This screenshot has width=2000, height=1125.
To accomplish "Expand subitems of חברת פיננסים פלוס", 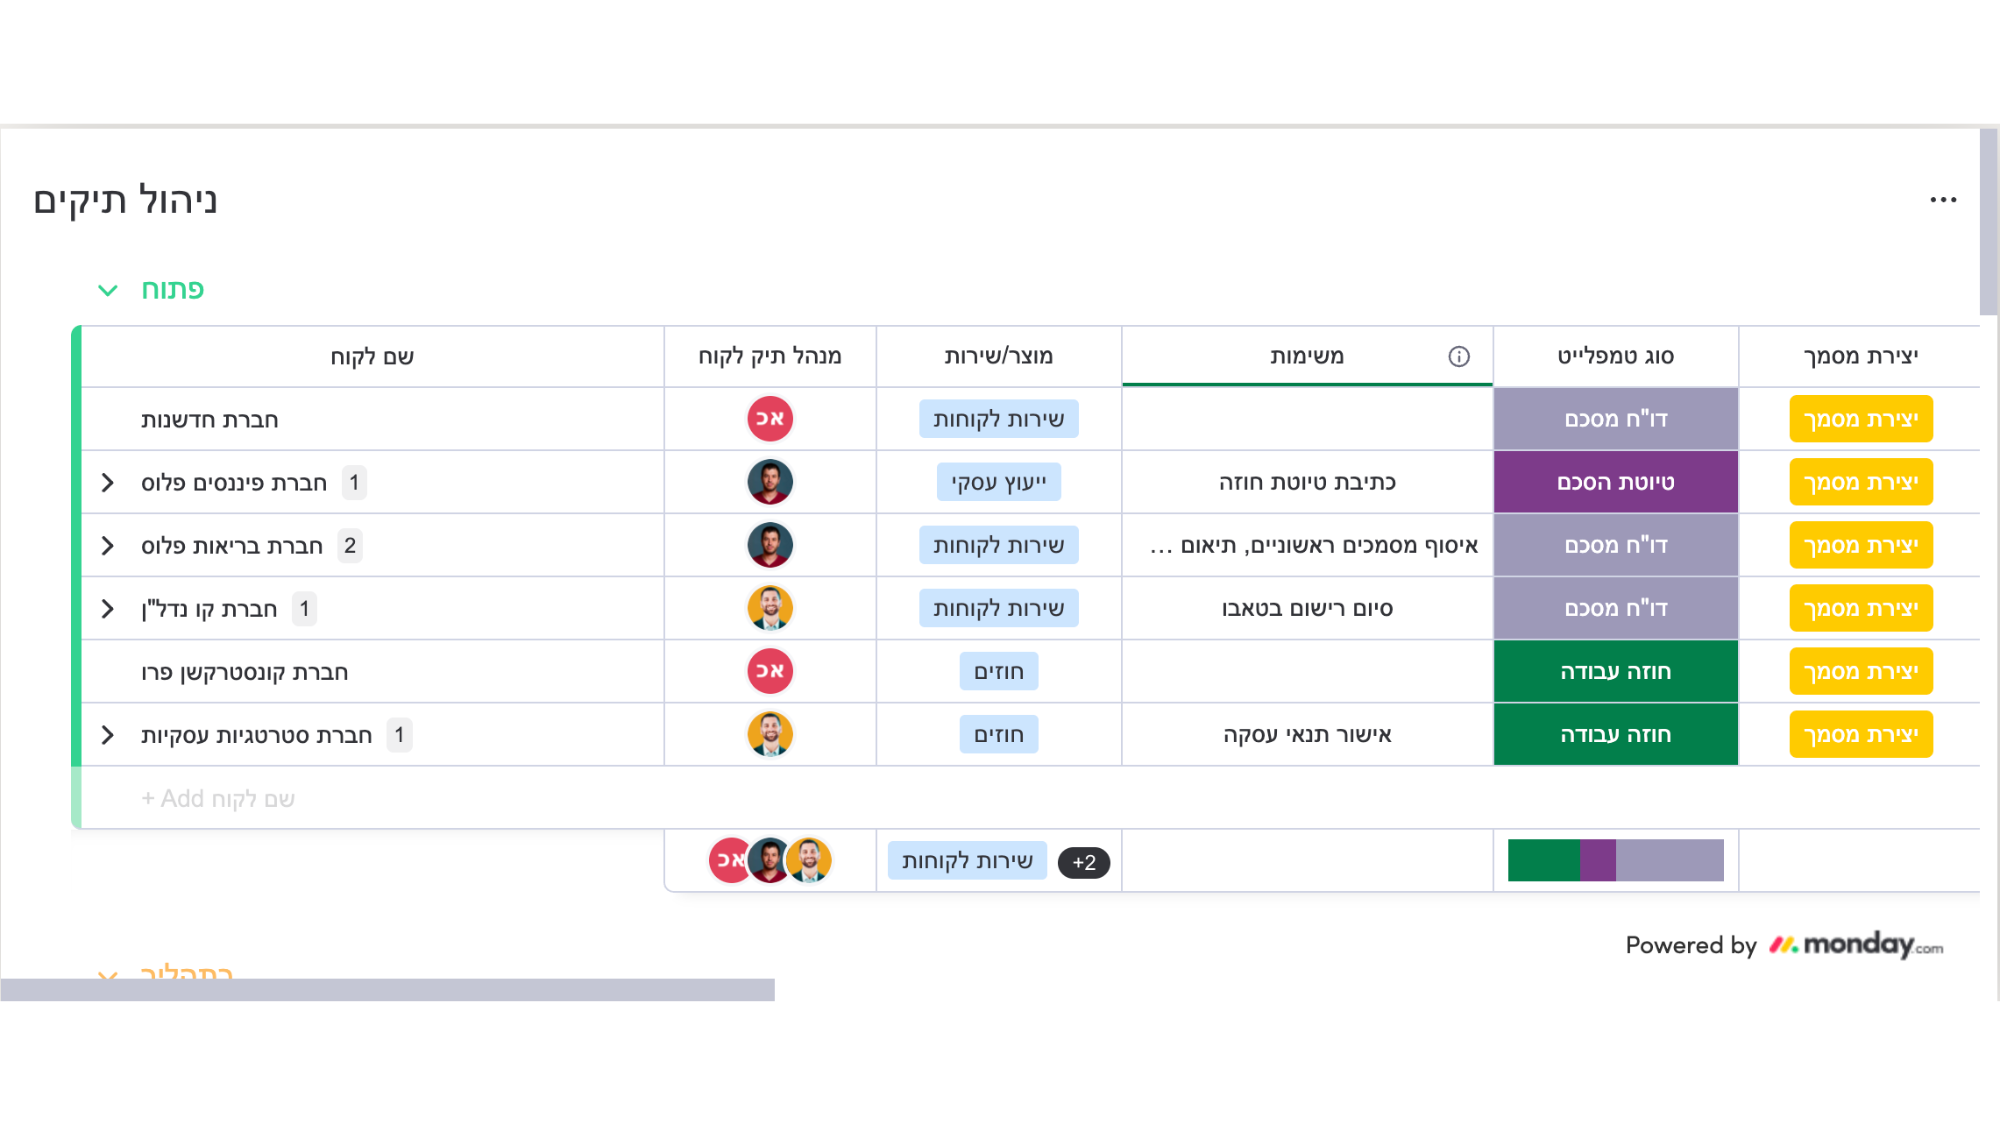I will click(x=108, y=483).
